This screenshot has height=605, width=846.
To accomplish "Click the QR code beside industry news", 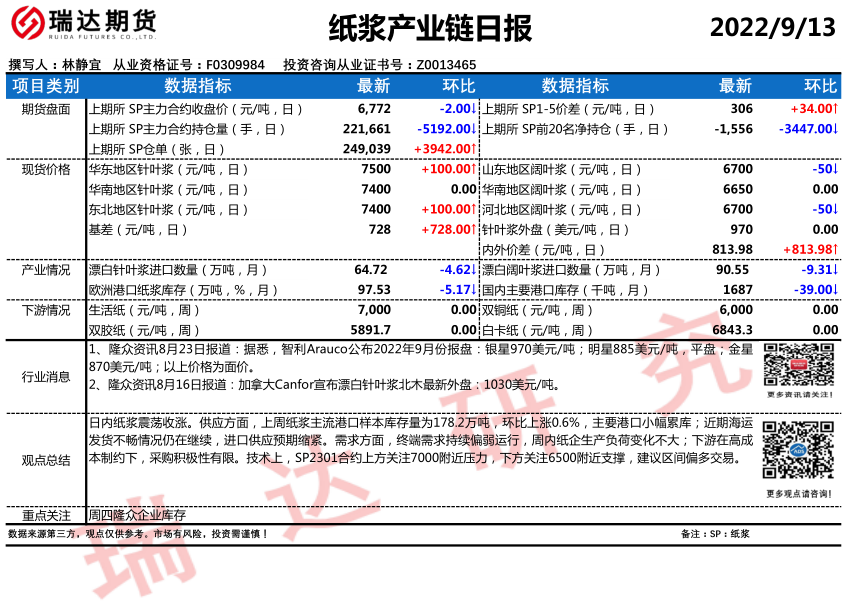I will [x=799, y=364].
